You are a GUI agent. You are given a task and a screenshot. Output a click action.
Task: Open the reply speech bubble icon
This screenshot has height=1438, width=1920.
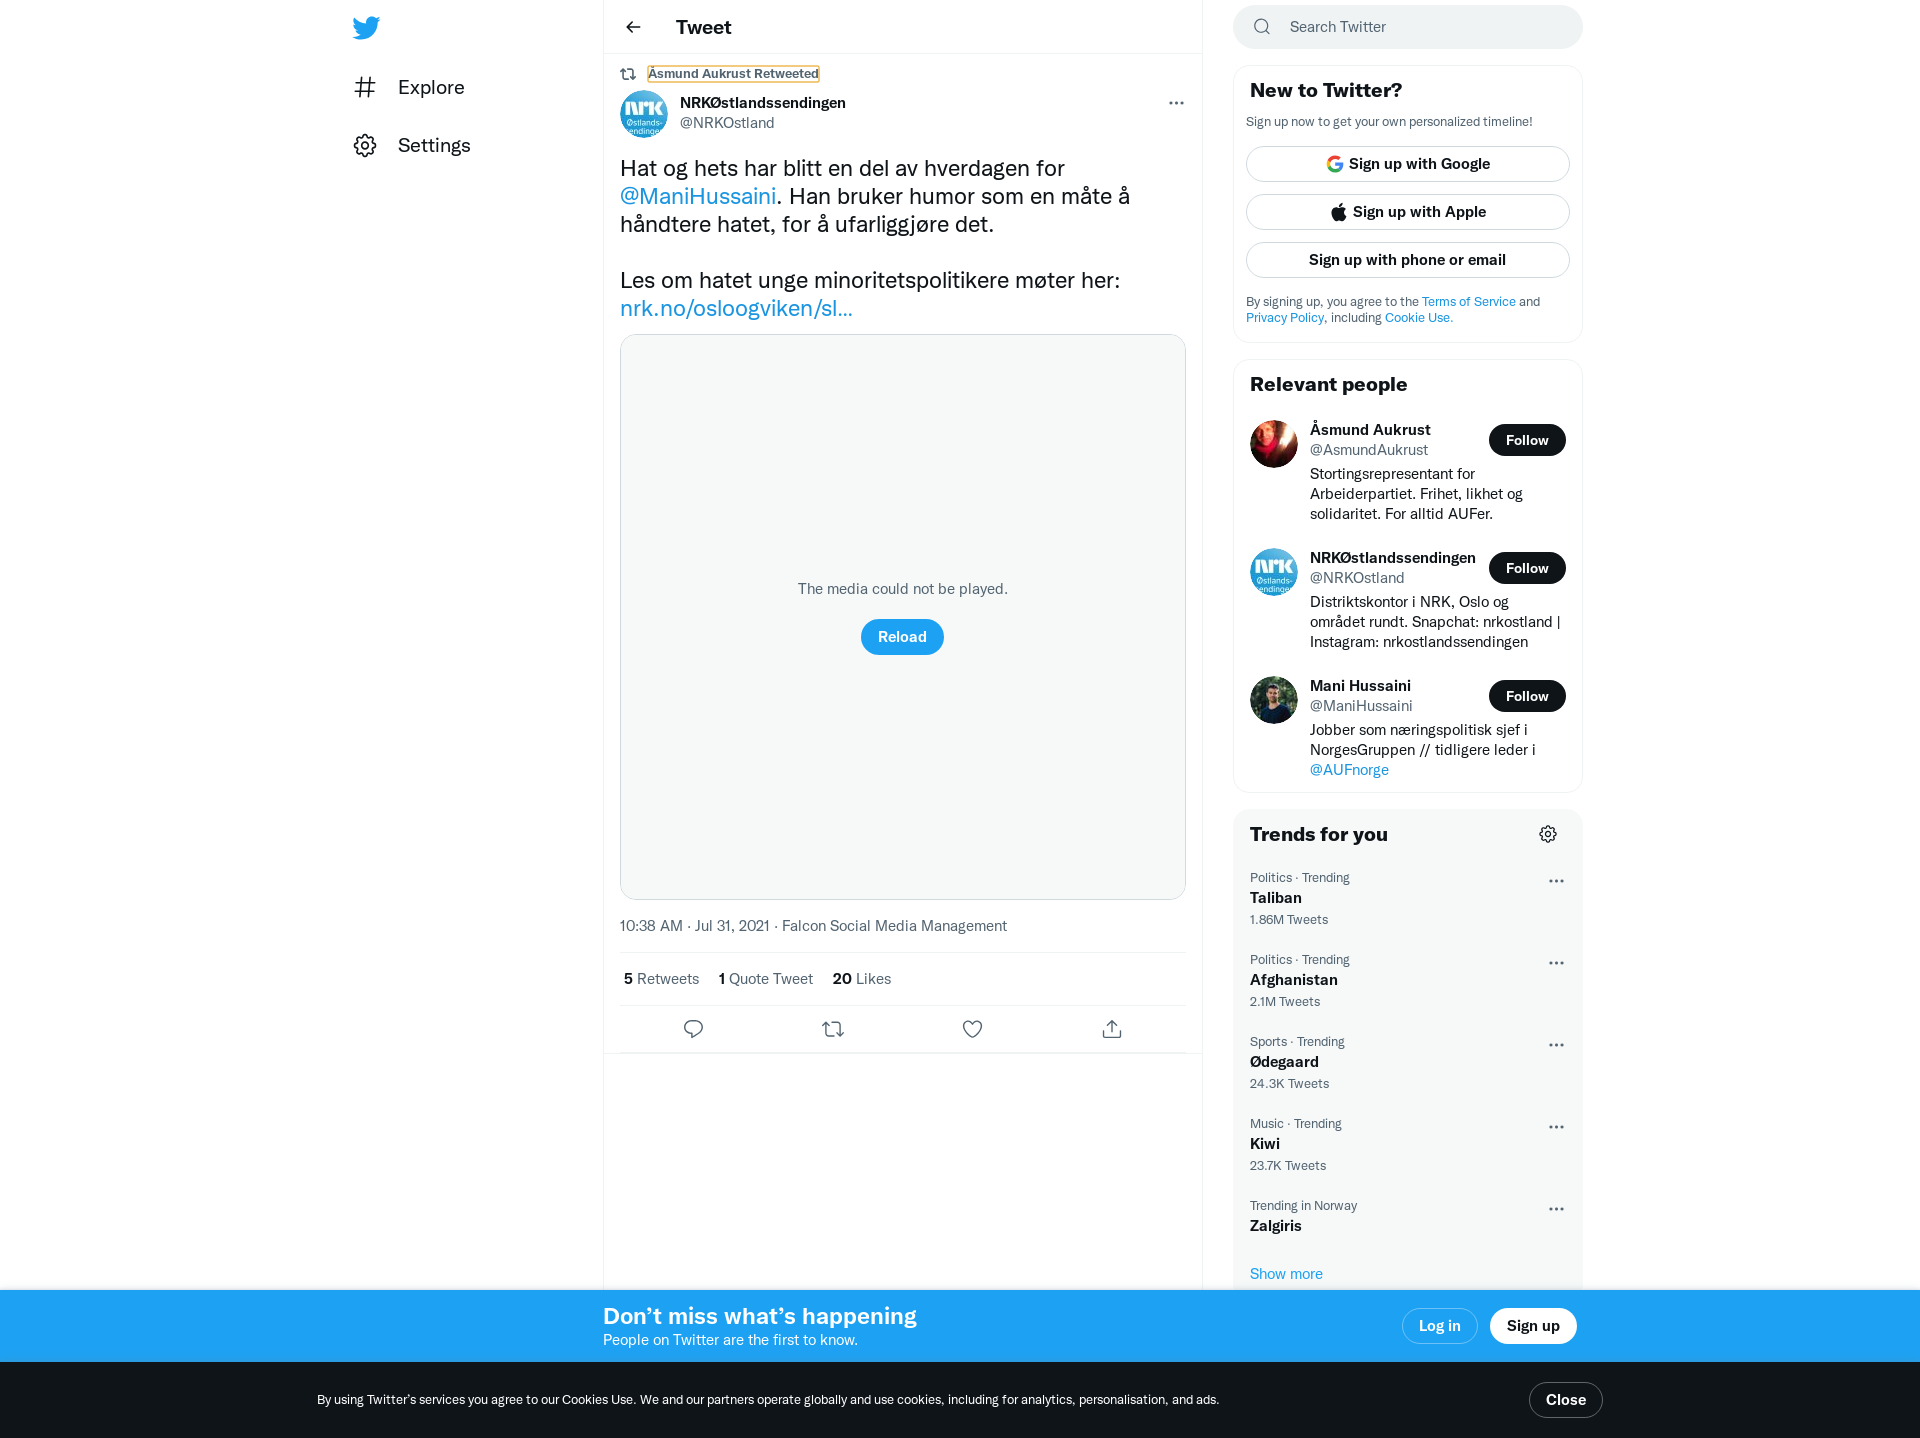pos(693,1029)
